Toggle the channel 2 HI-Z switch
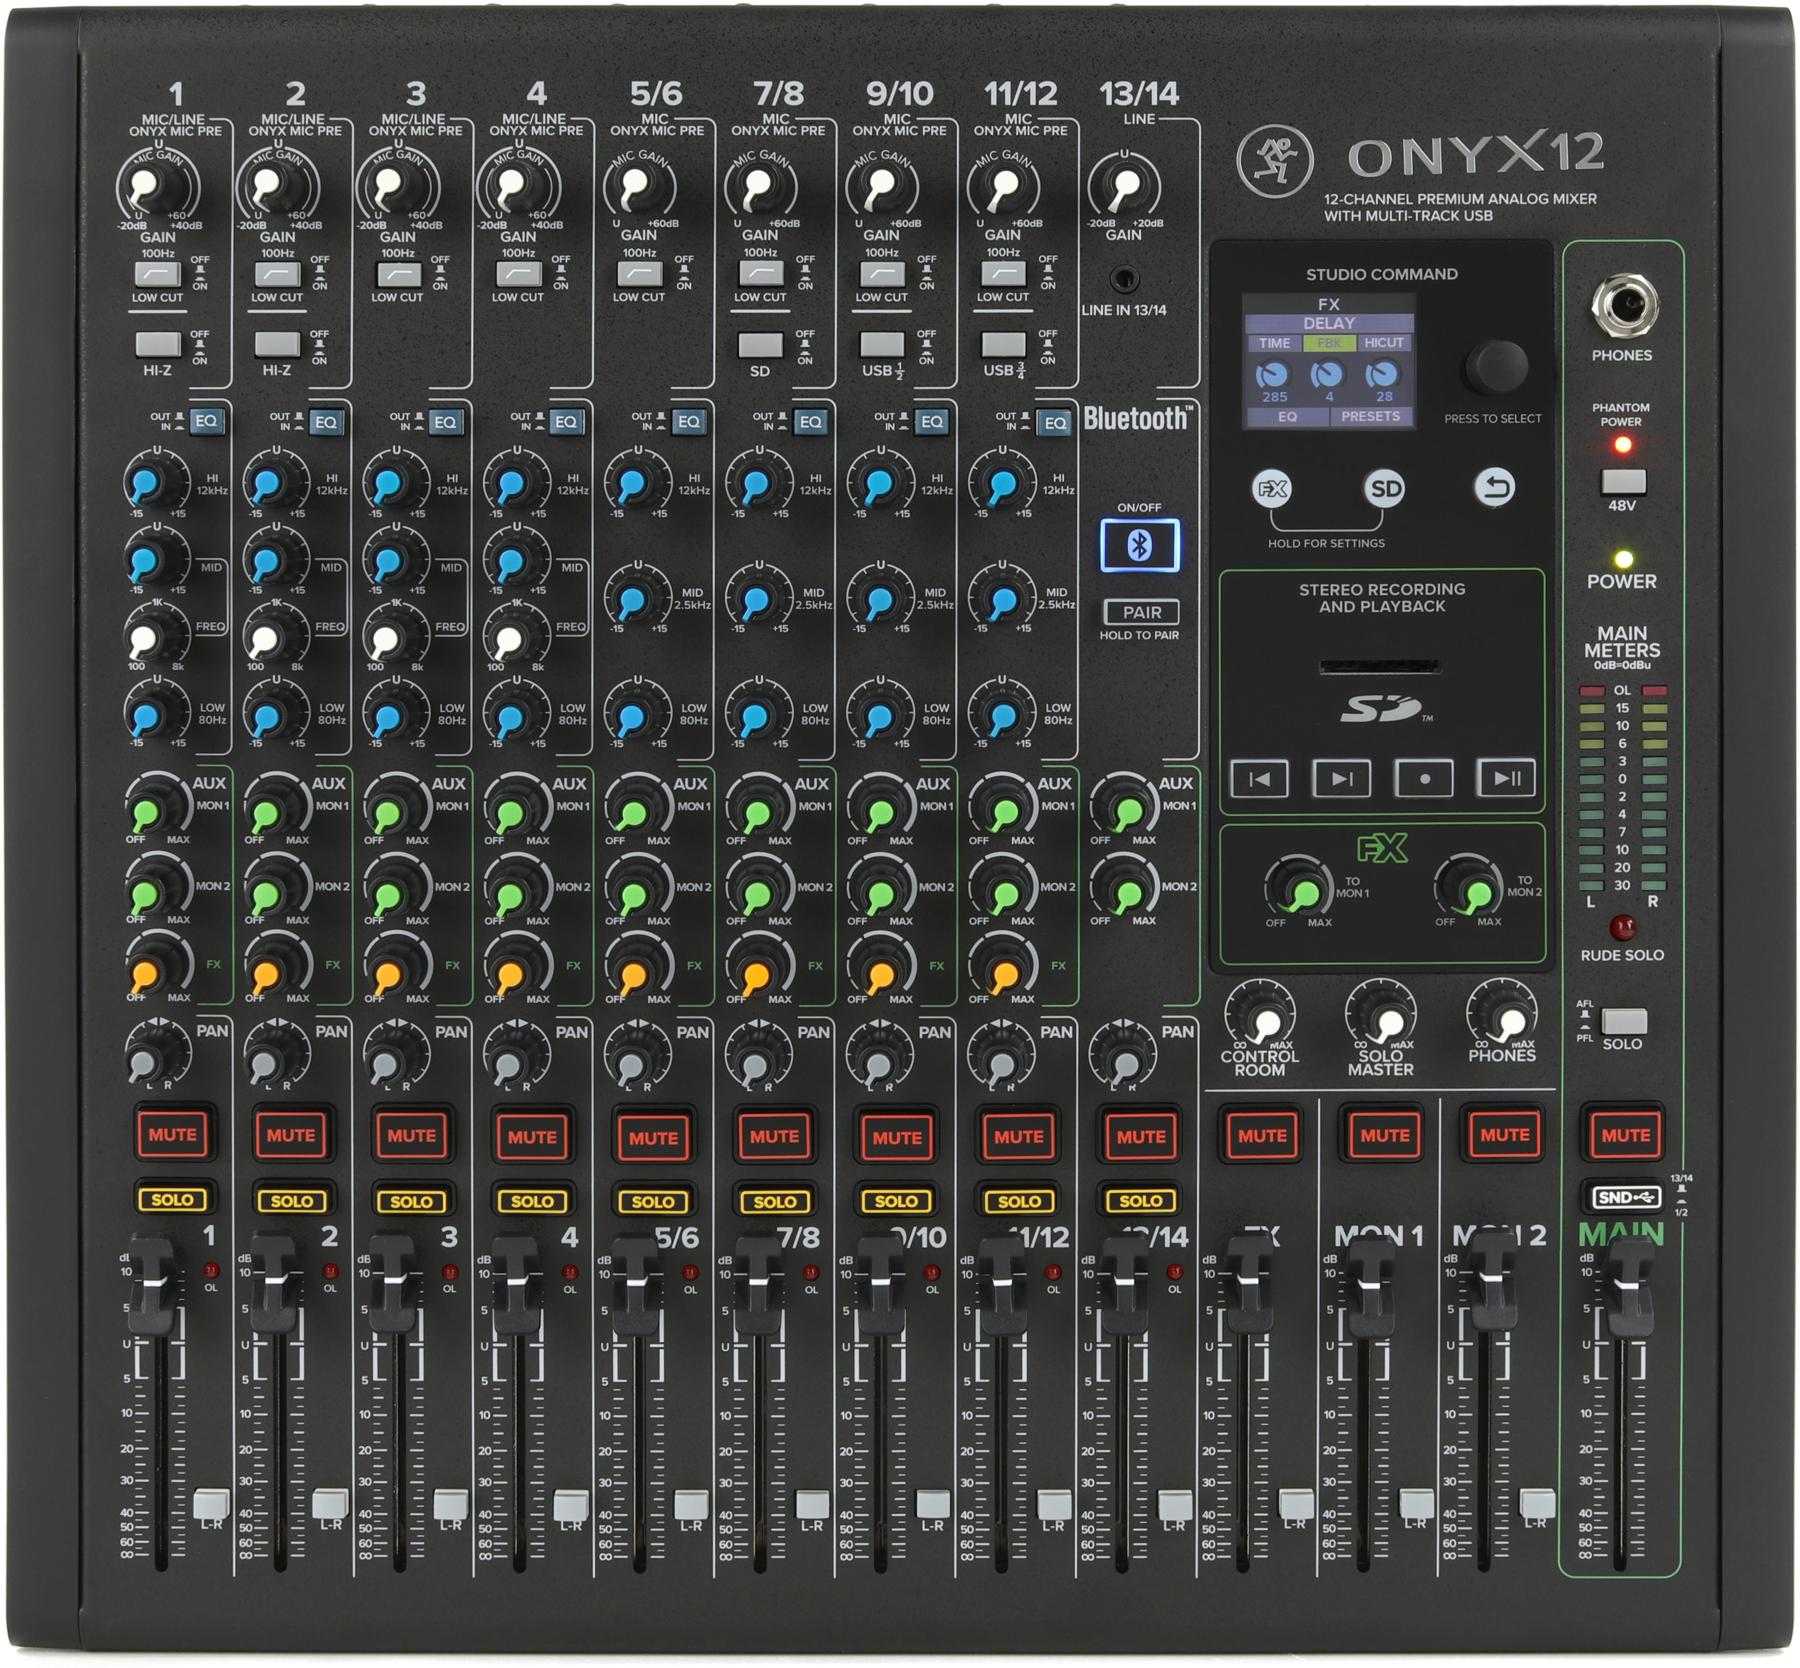This screenshot has height=1668, width=1800. point(277,345)
